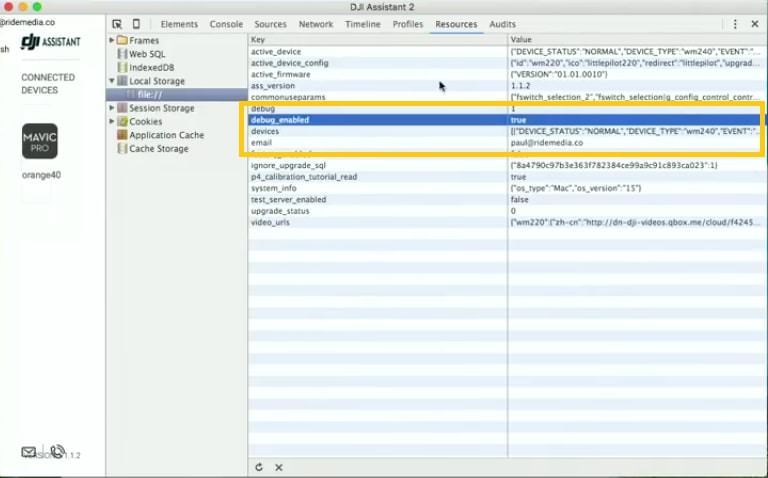Screen dimensions: 768x478
Task: Click the phone support icon
Action: click(x=57, y=452)
